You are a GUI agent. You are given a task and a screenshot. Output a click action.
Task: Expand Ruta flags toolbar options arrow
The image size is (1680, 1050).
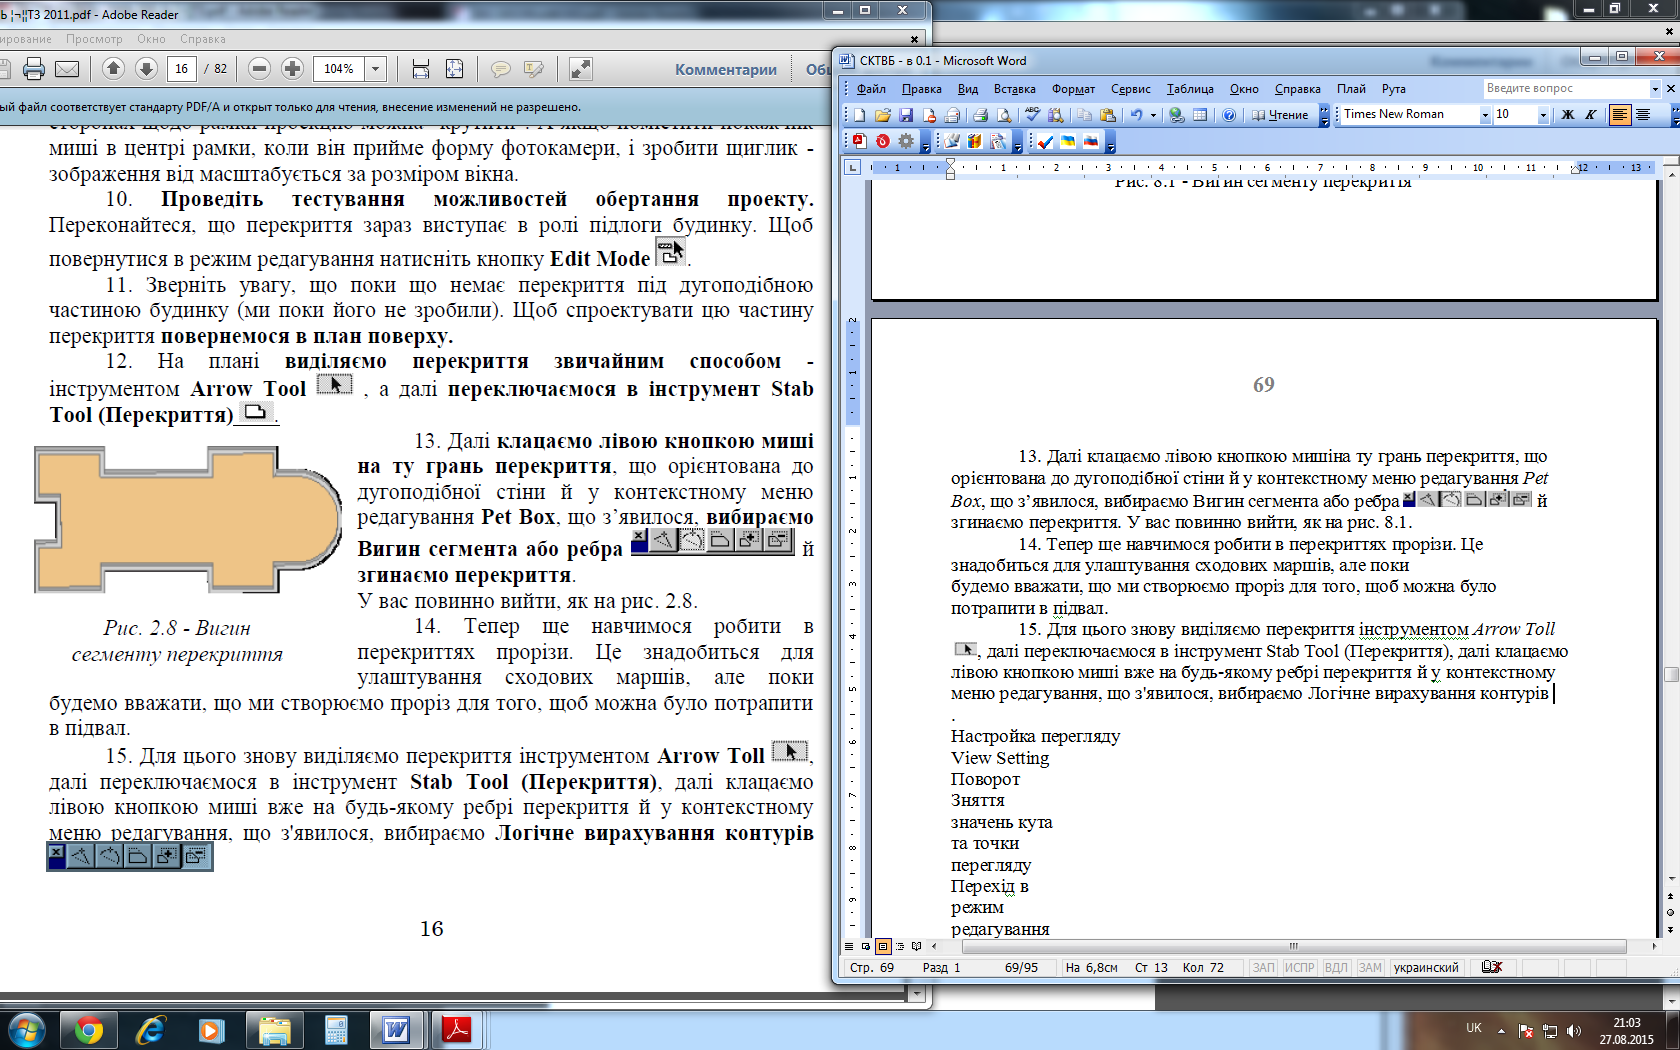1110,142
